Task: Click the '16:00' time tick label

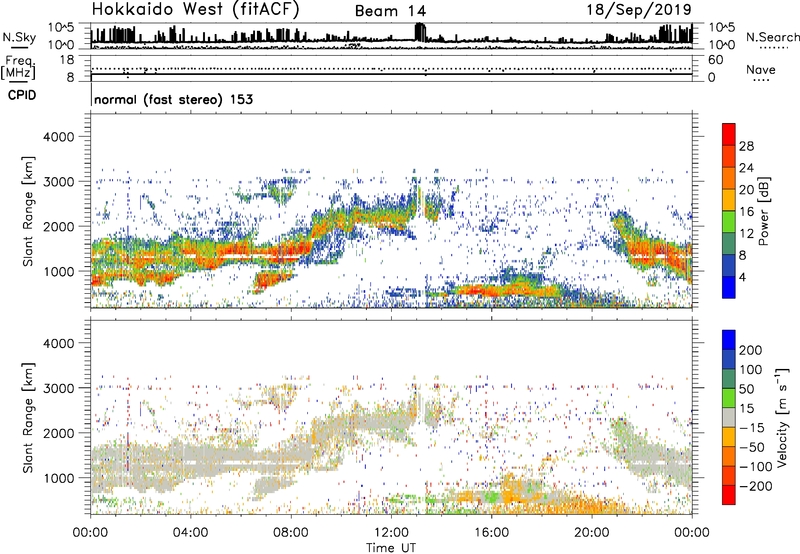Action: [491, 533]
